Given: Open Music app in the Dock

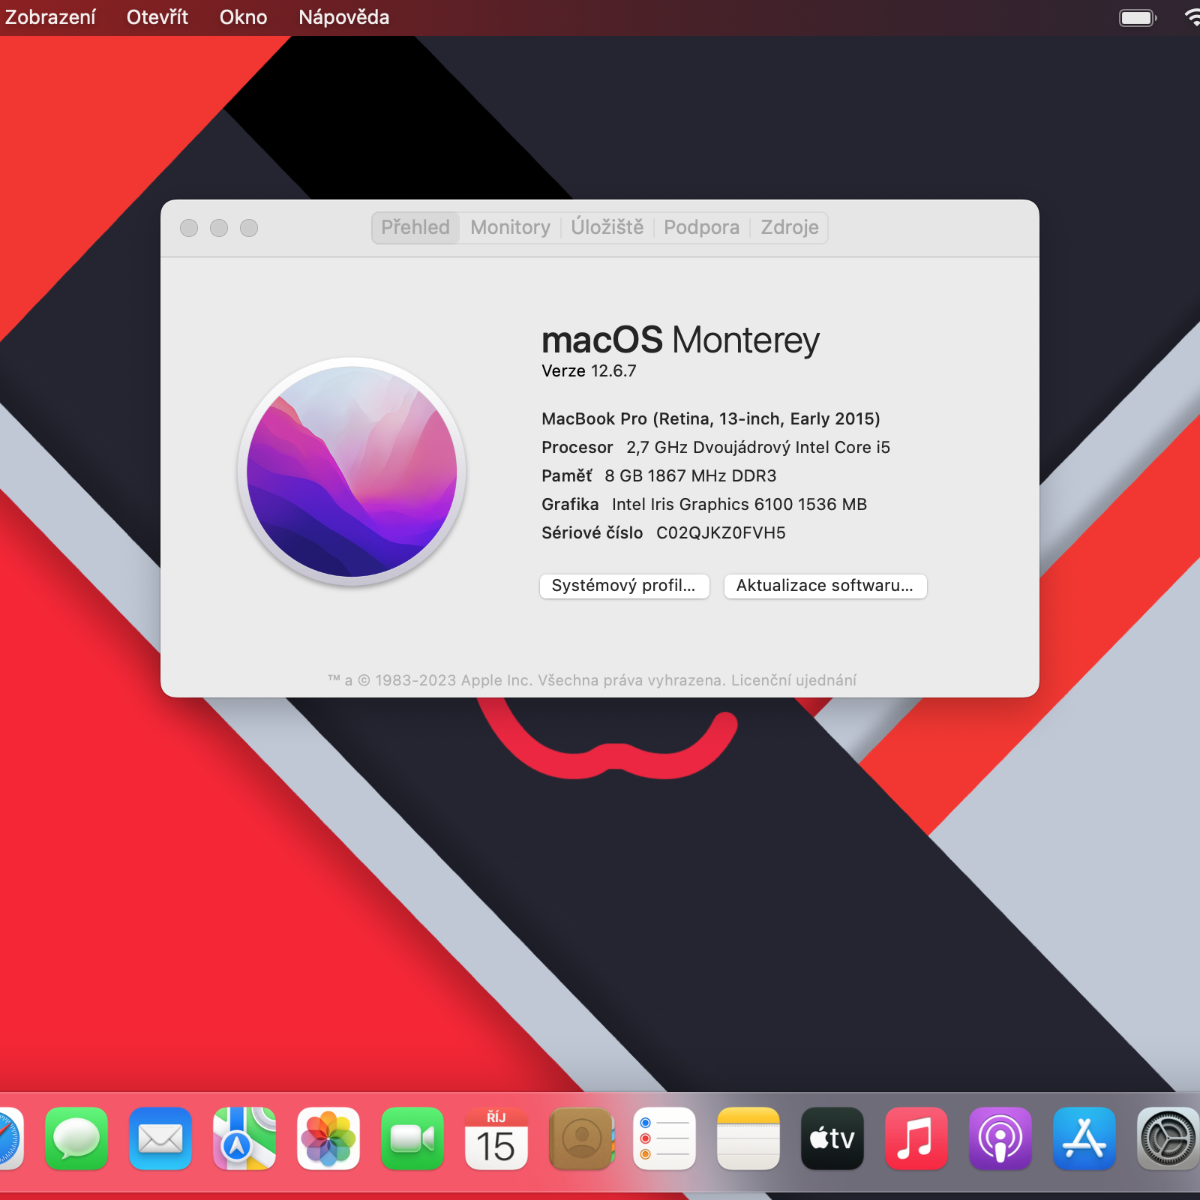Looking at the screenshot, I should (916, 1139).
